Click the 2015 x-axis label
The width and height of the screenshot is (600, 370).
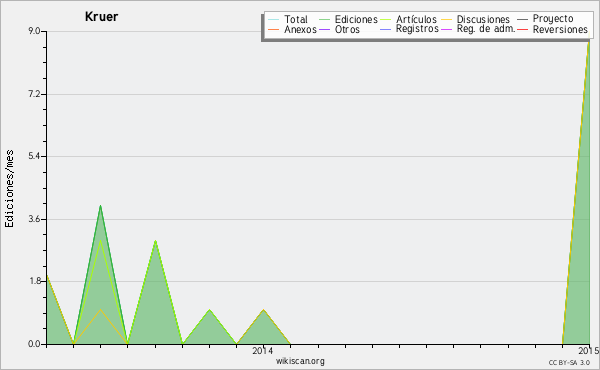point(589,350)
